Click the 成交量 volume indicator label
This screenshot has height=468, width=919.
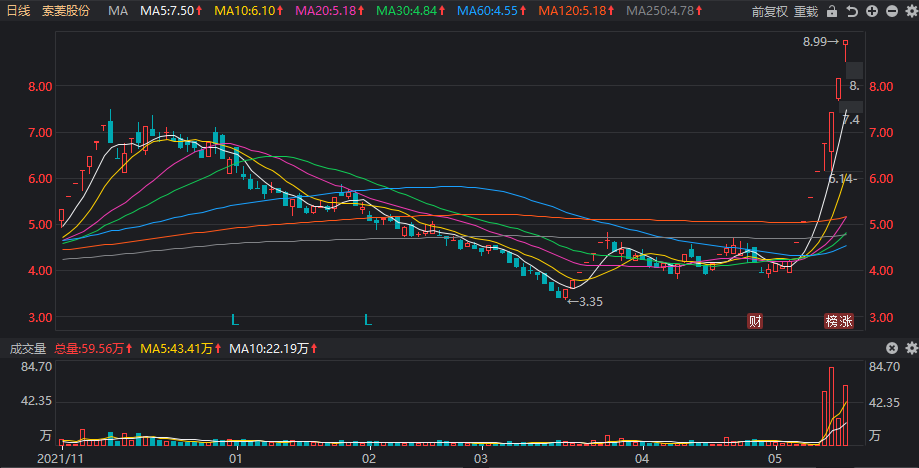point(28,349)
